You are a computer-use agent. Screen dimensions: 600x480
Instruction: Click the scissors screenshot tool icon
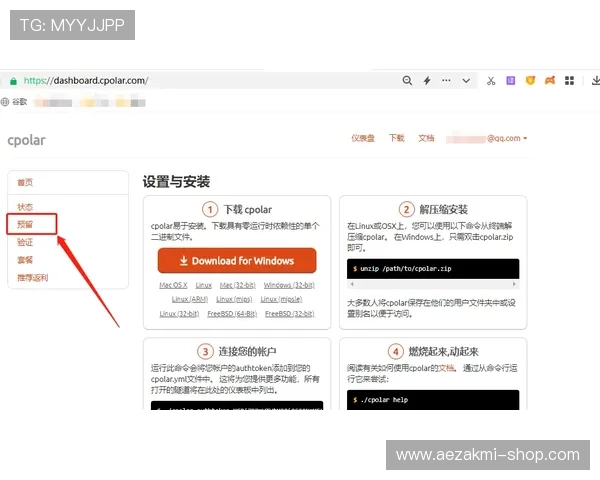click(491, 81)
